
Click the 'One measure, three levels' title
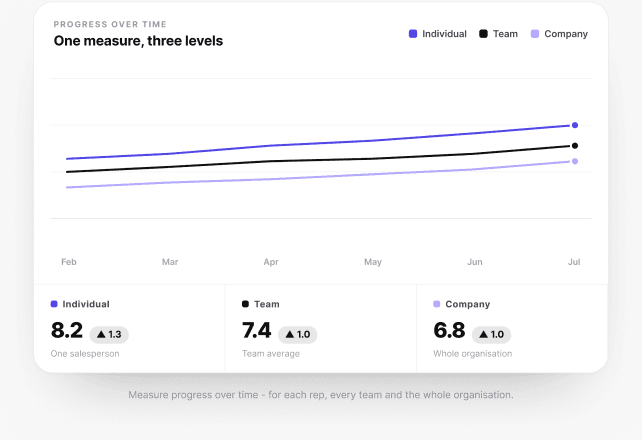click(x=138, y=41)
